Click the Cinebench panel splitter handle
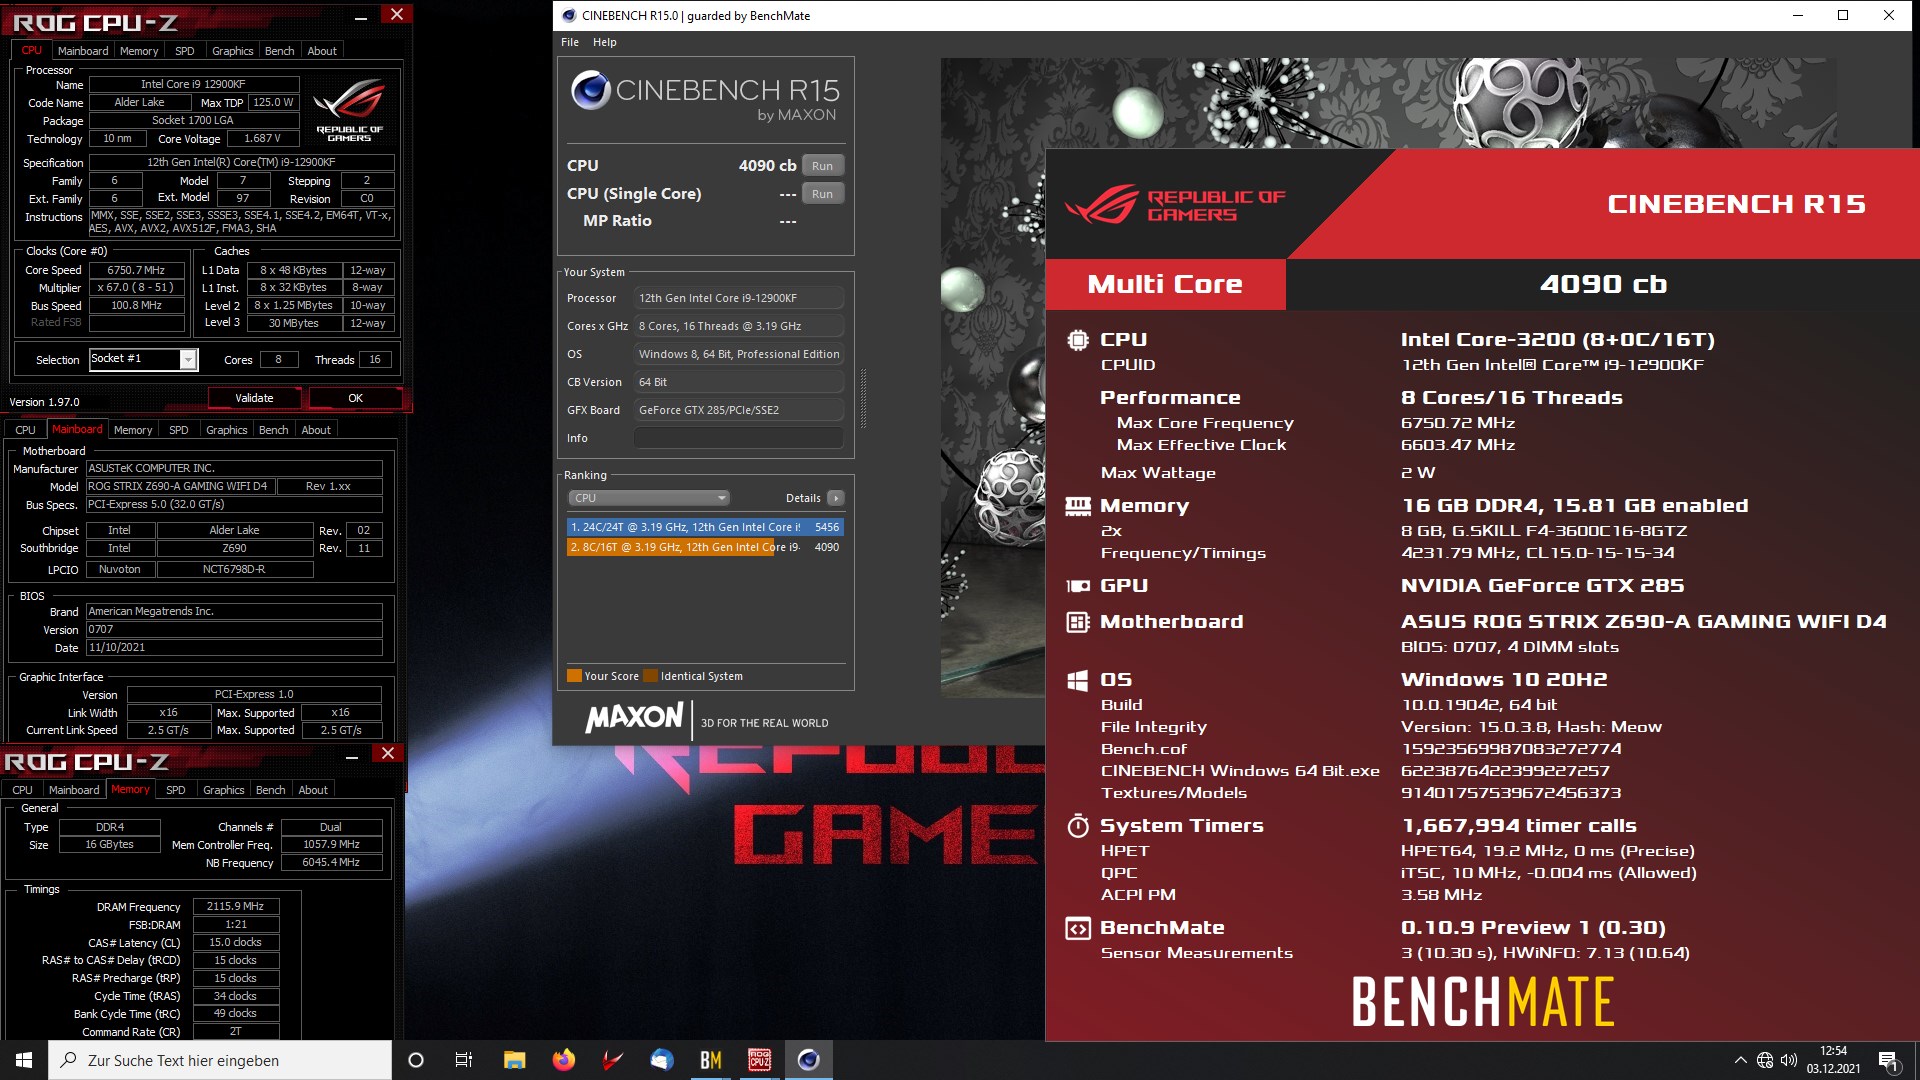The width and height of the screenshot is (1920, 1080). tap(863, 398)
